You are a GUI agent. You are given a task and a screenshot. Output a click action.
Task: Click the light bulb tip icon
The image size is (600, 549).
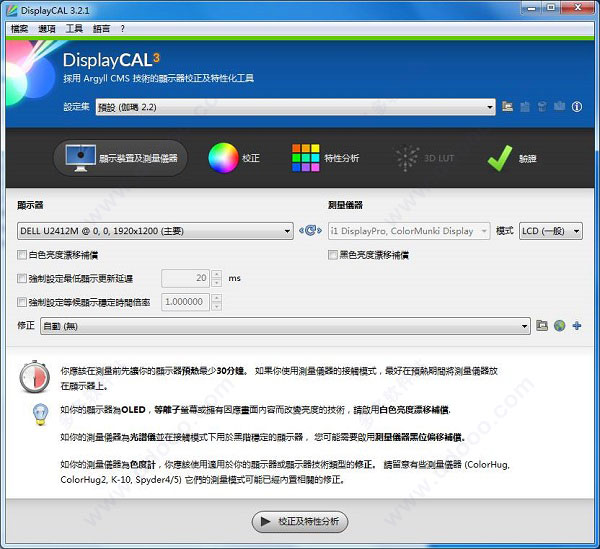tap(41, 414)
